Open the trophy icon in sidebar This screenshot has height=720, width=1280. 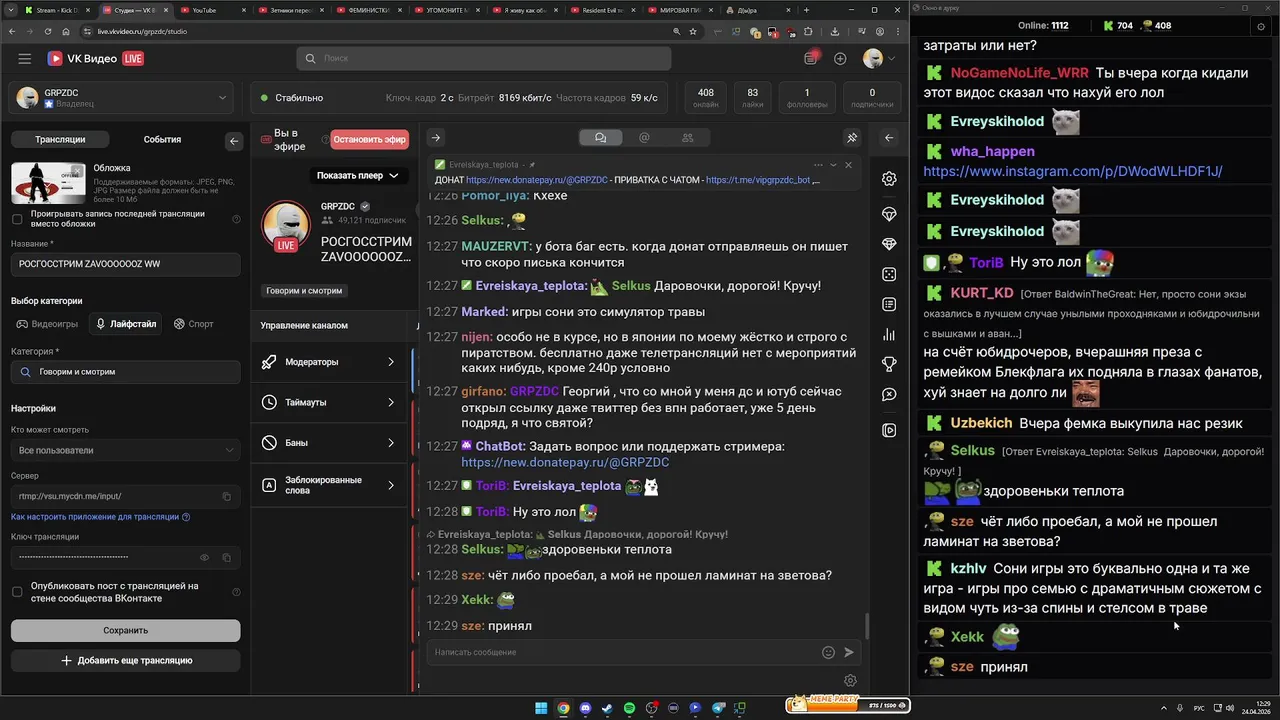889,364
